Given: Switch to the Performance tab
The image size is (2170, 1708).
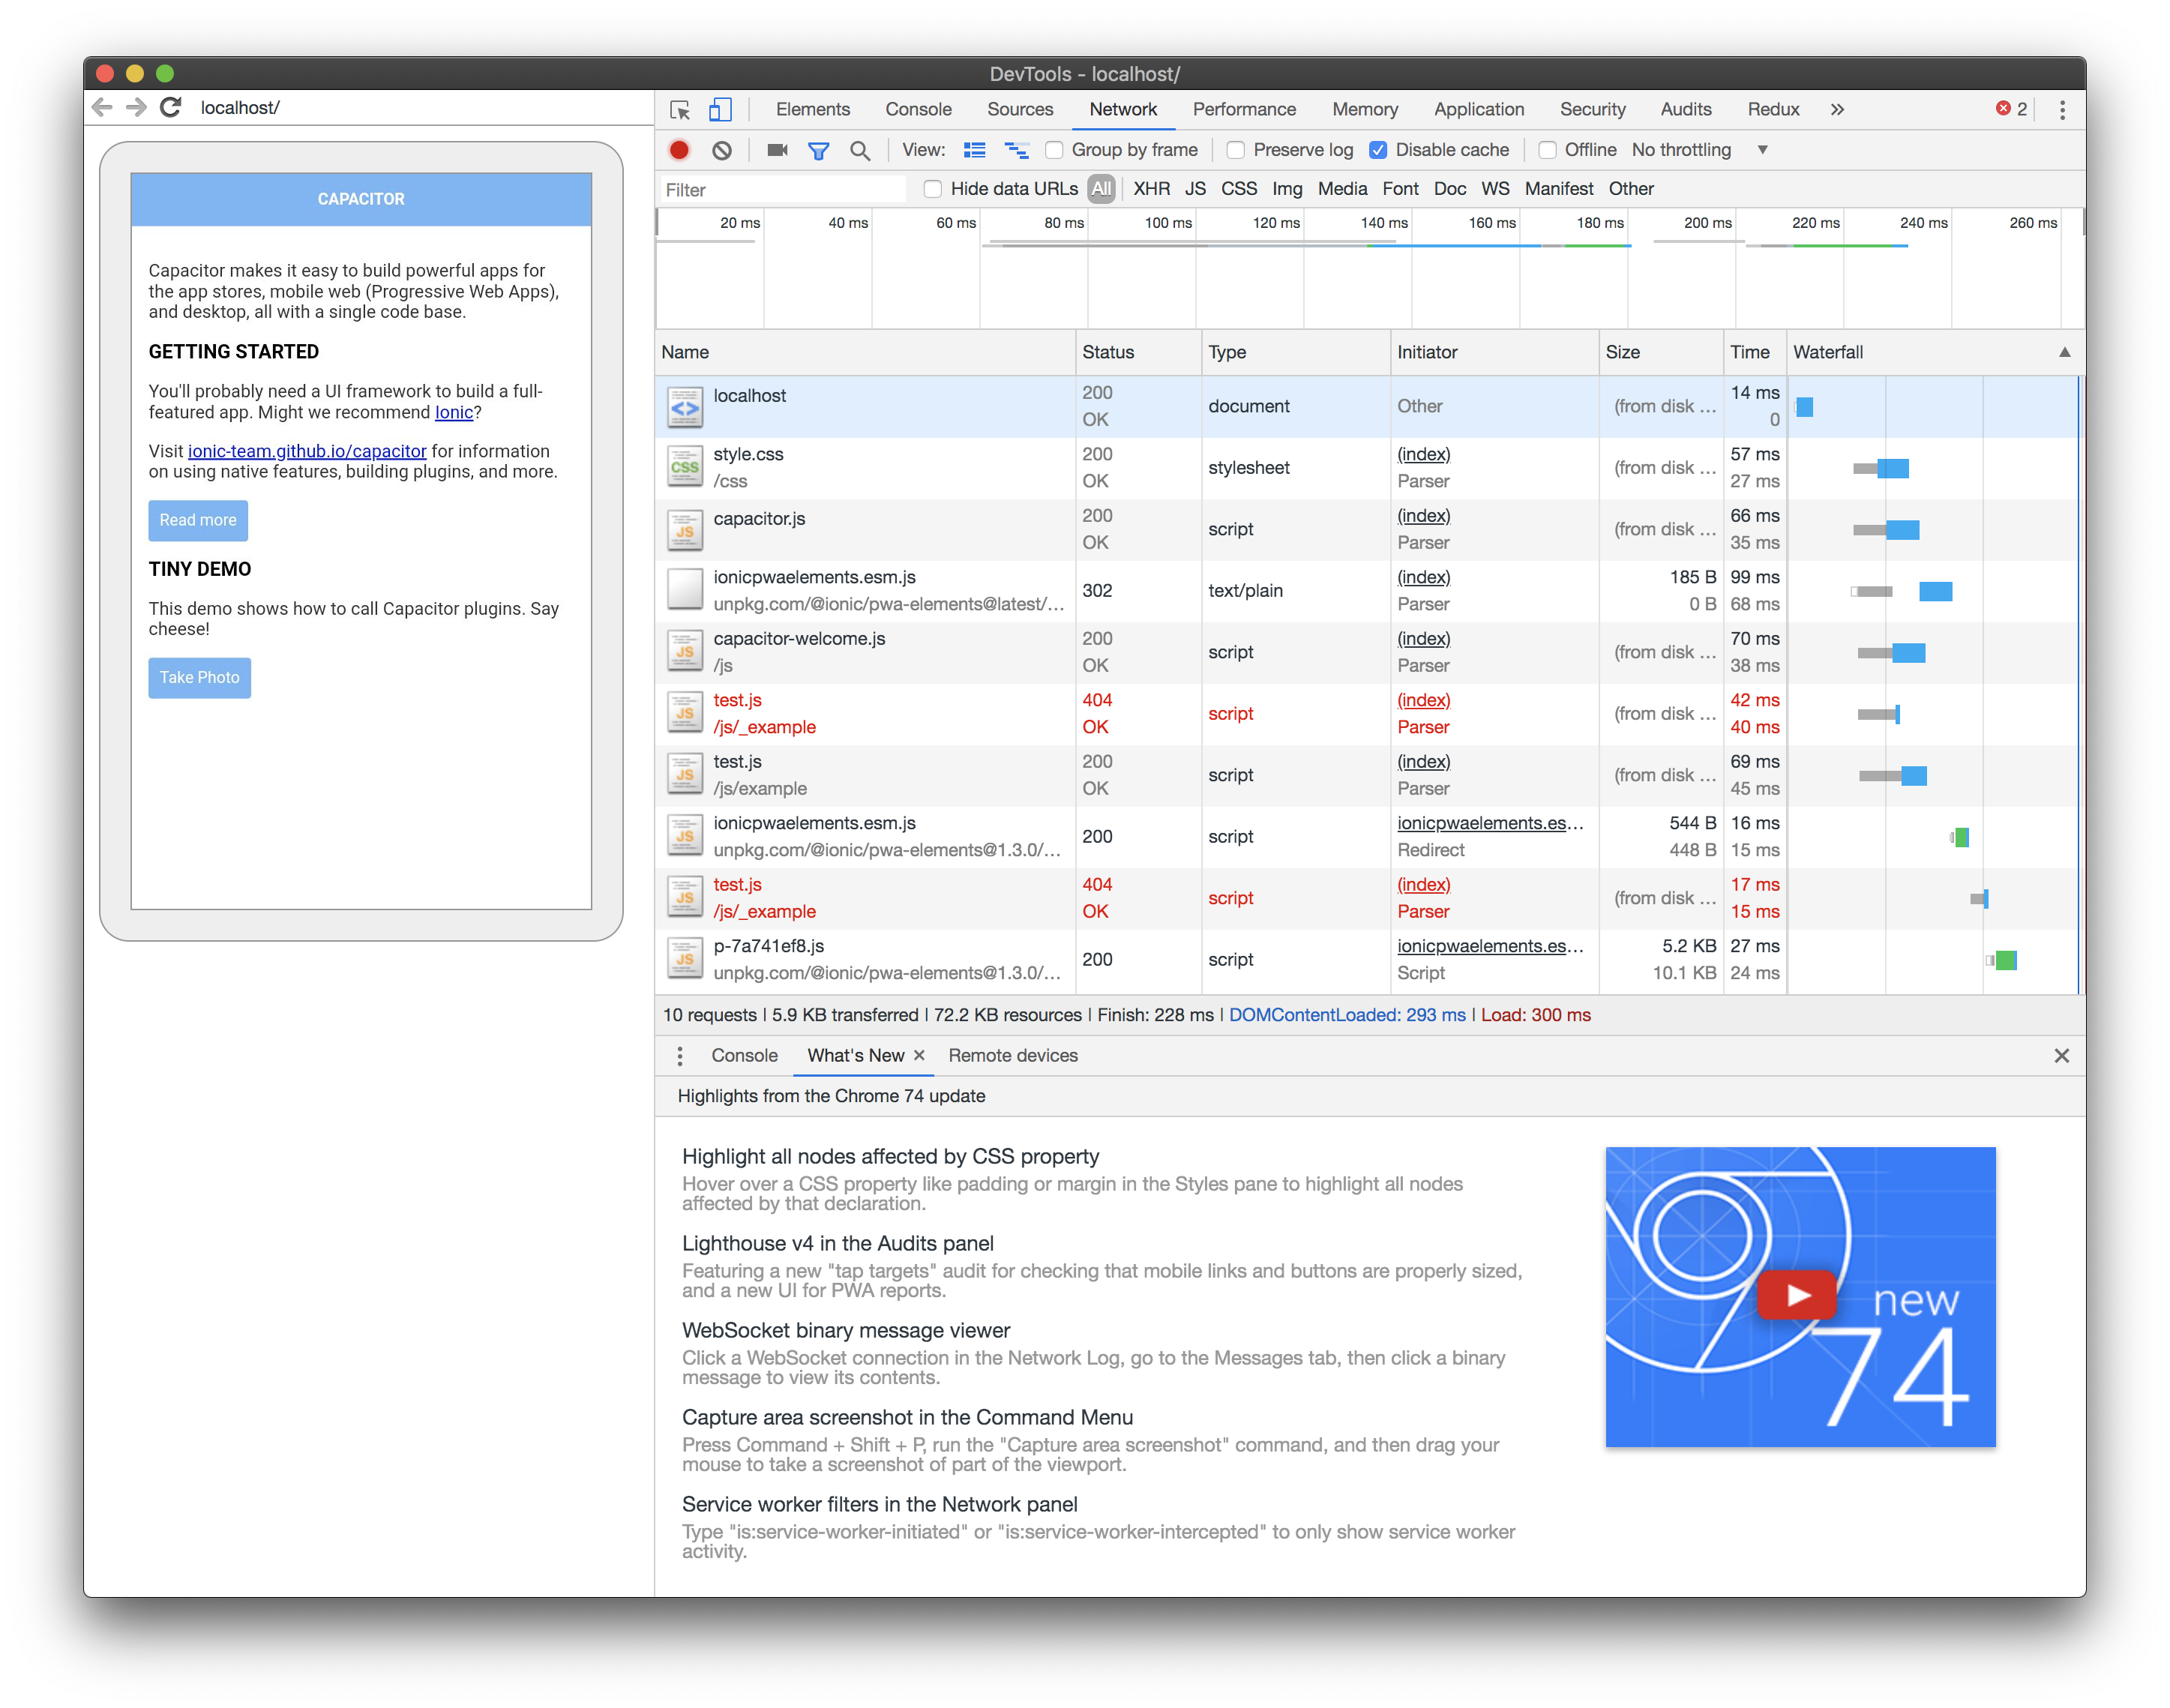Looking at the screenshot, I should click(x=1243, y=110).
